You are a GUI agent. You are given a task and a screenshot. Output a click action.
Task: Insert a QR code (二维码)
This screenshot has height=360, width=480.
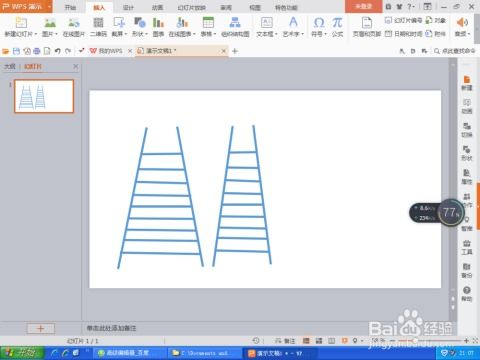click(x=98, y=27)
